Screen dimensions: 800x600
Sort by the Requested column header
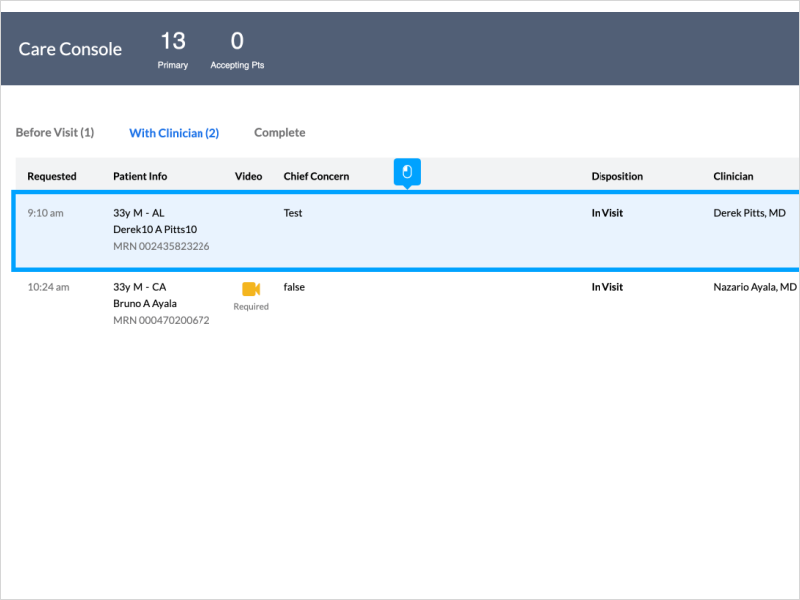point(52,176)
